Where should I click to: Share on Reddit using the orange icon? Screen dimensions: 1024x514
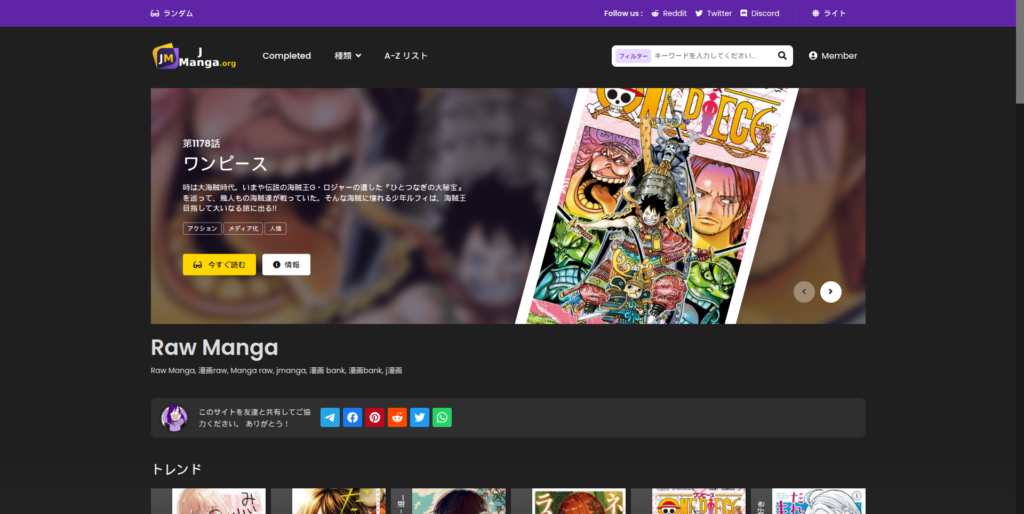397,418
